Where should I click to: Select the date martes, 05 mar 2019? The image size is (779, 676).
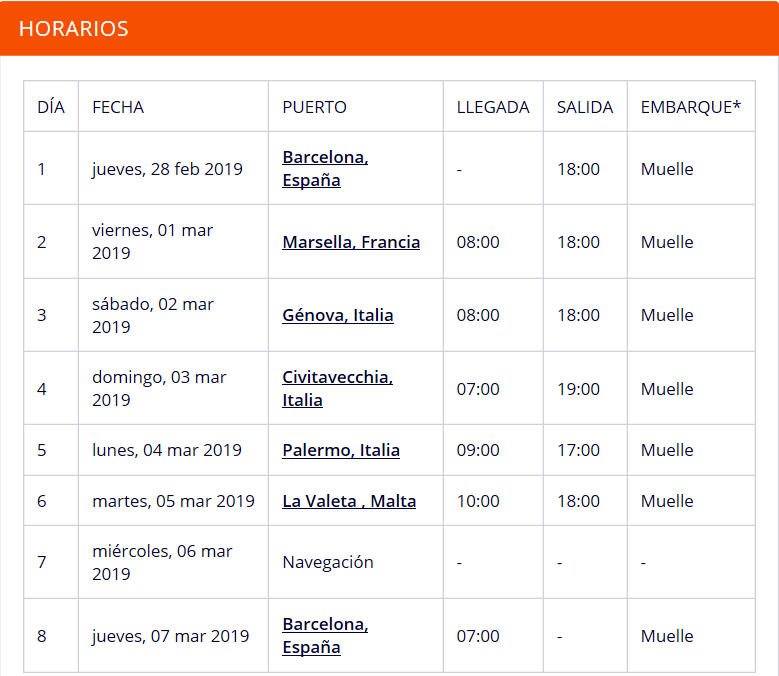coord(173,501)
